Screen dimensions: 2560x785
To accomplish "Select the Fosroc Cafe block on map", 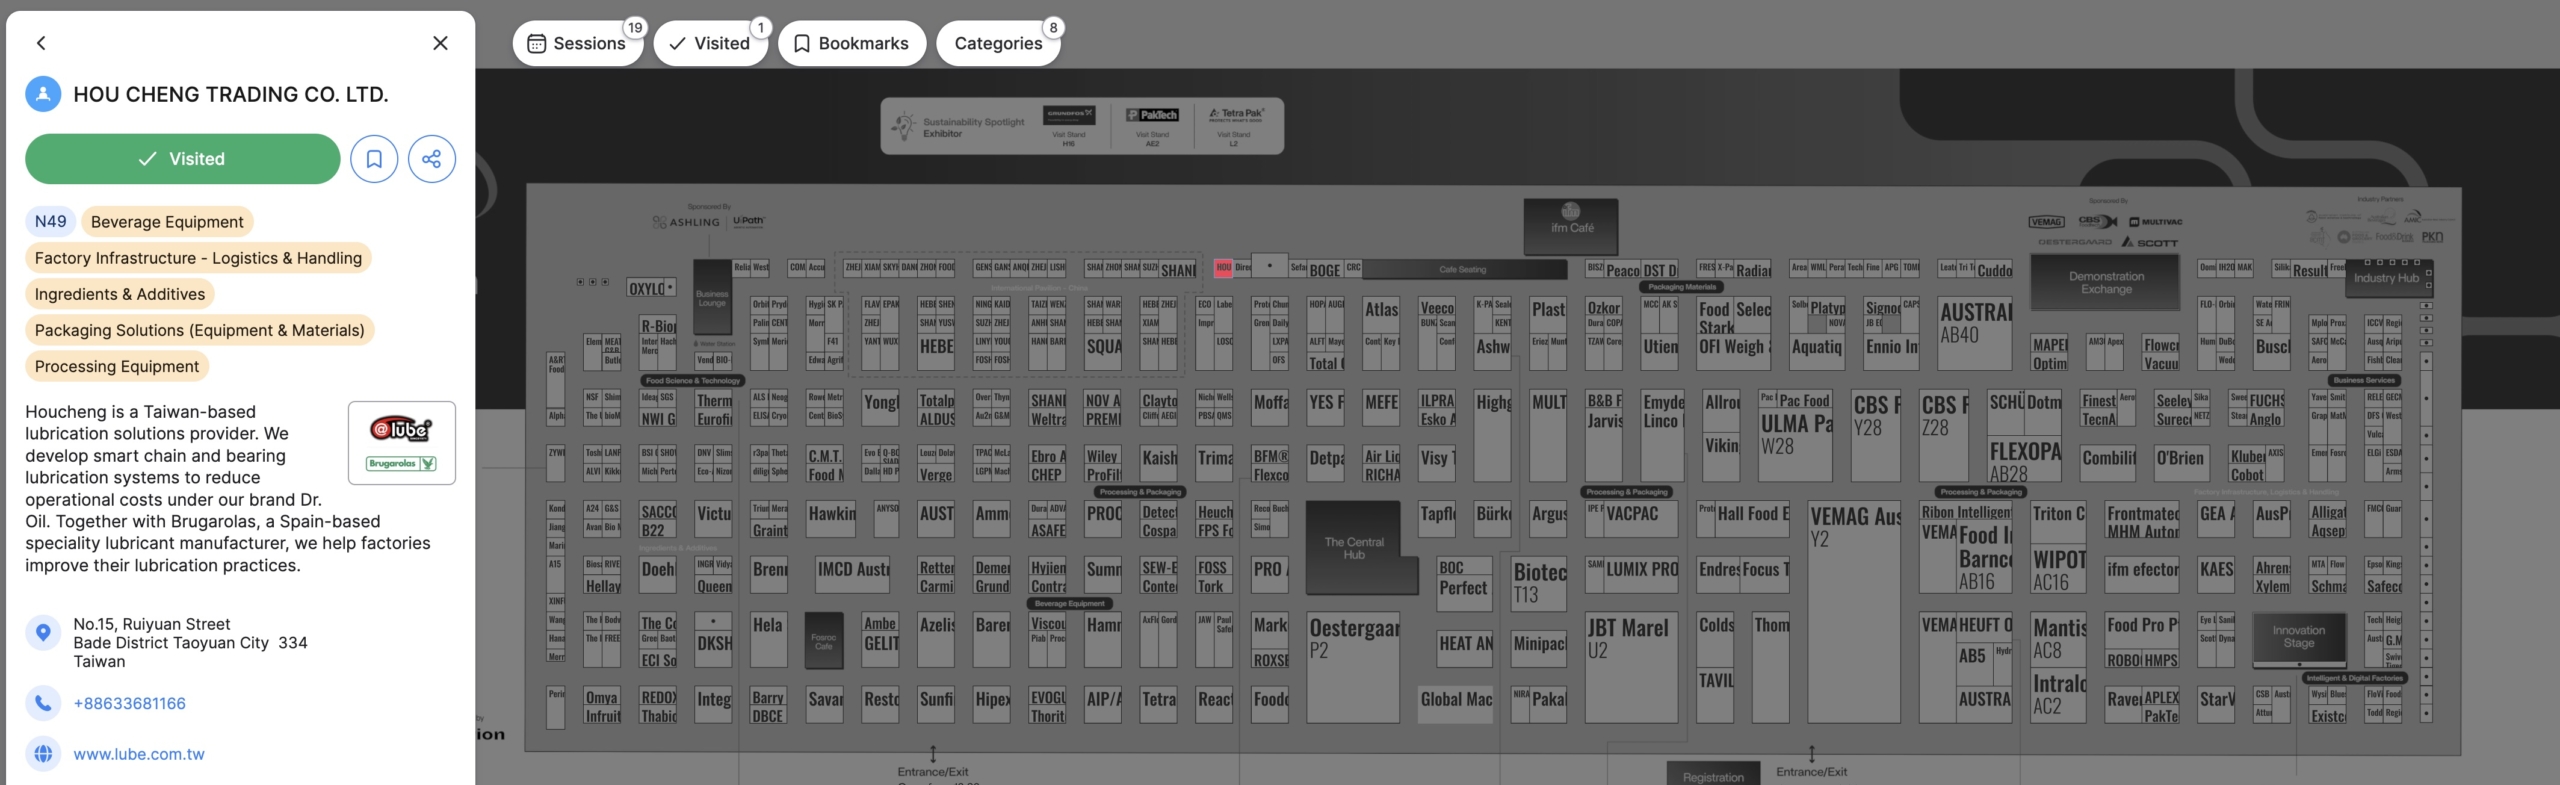I will [x=823, y=640].
